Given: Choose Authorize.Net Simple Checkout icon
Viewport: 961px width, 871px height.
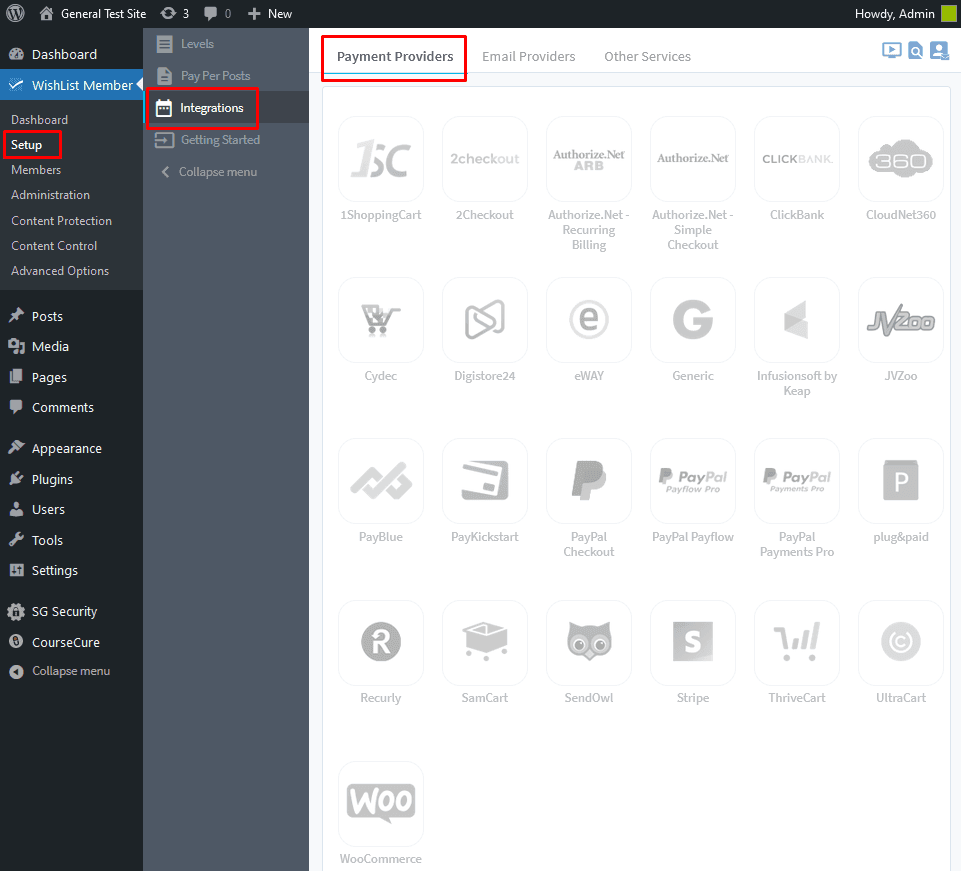Looking at the screenshot, I should coord(693,159).
